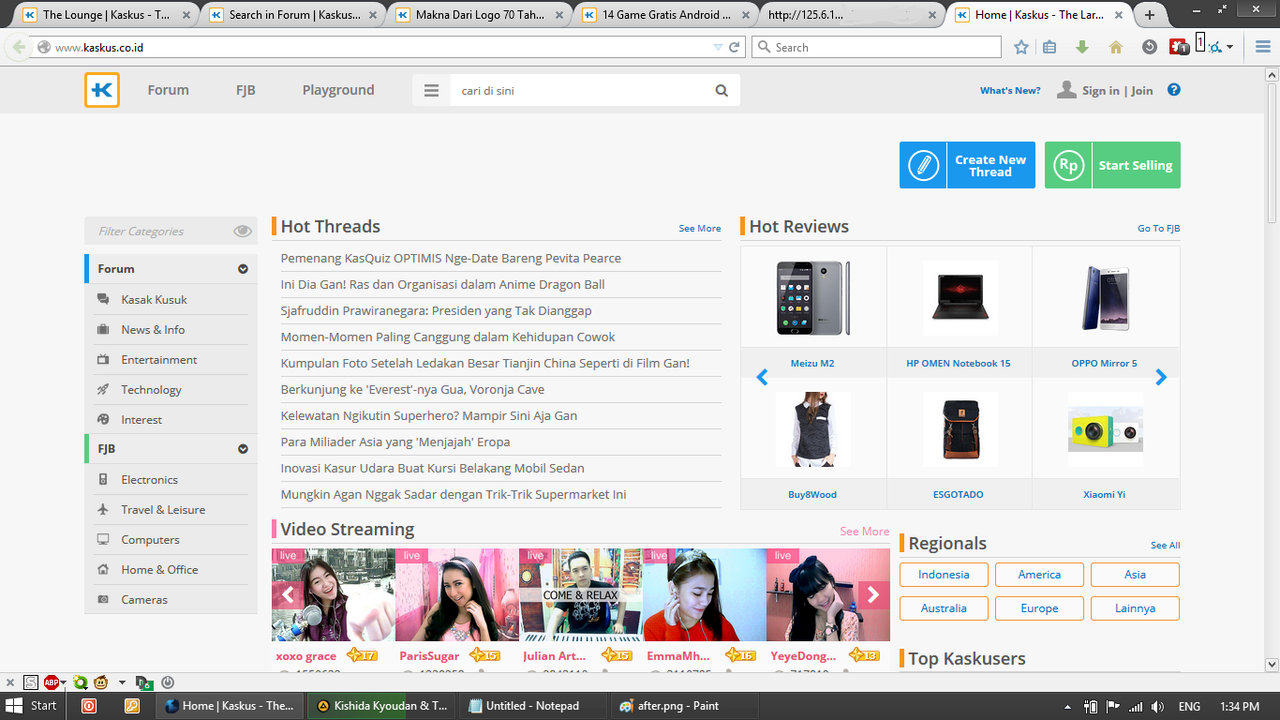Click the Adblock Plus tray icon
This screenshot has height=720, width=1280.
click(x=51, y=683)
